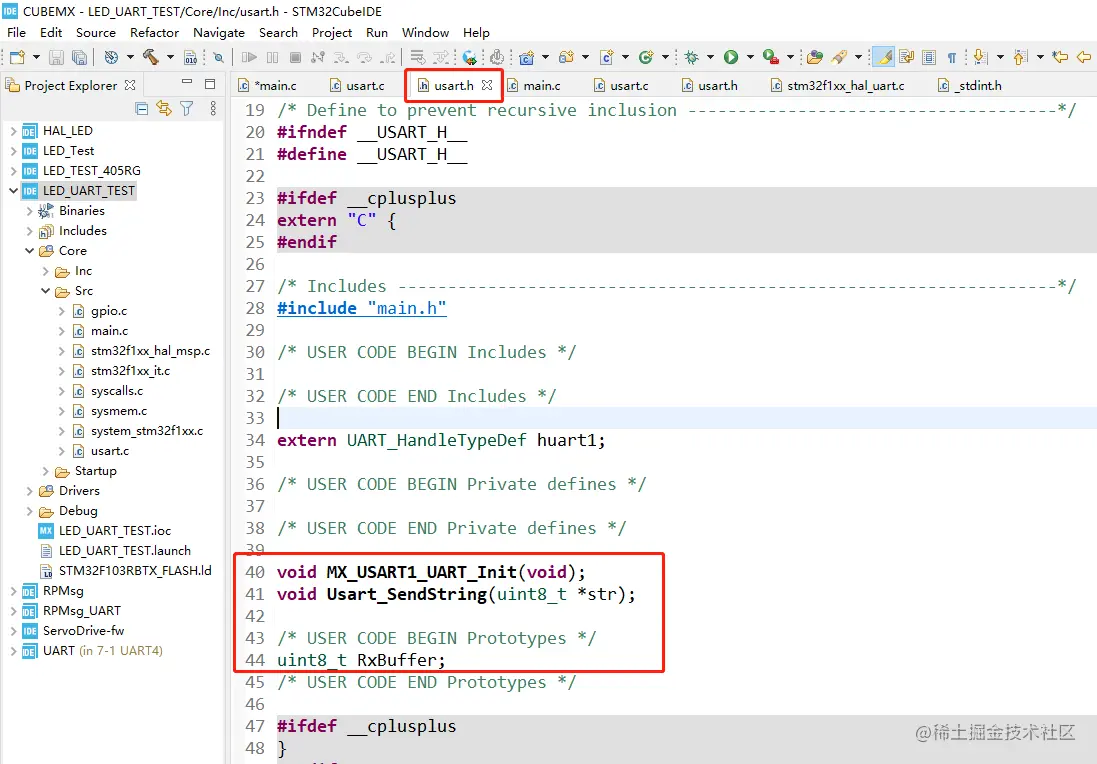Select STM32F103RBTX_FLASH.ld file
This screenshot has width=1097, height=764.
click(135, 571)
